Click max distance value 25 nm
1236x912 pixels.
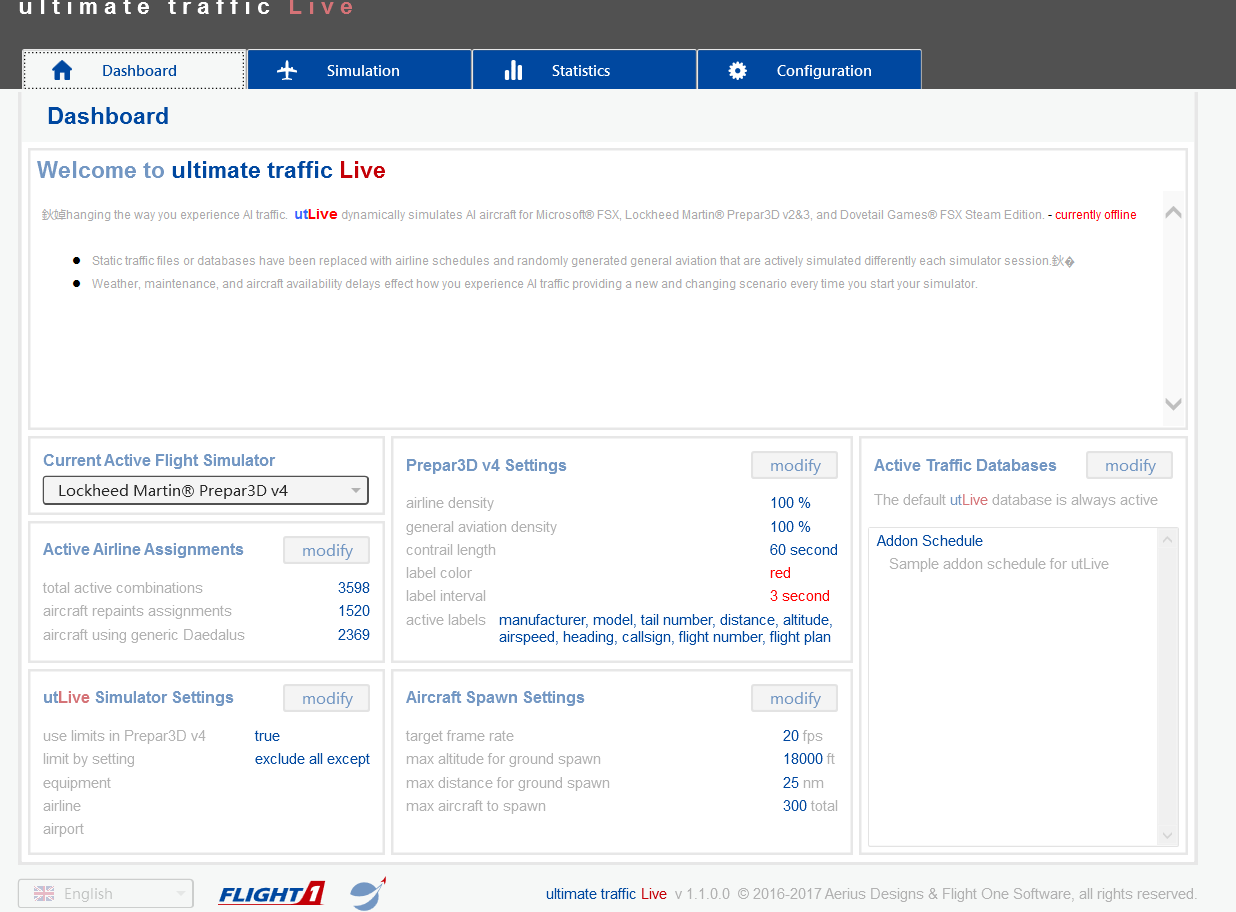click(x=805, y=783)
